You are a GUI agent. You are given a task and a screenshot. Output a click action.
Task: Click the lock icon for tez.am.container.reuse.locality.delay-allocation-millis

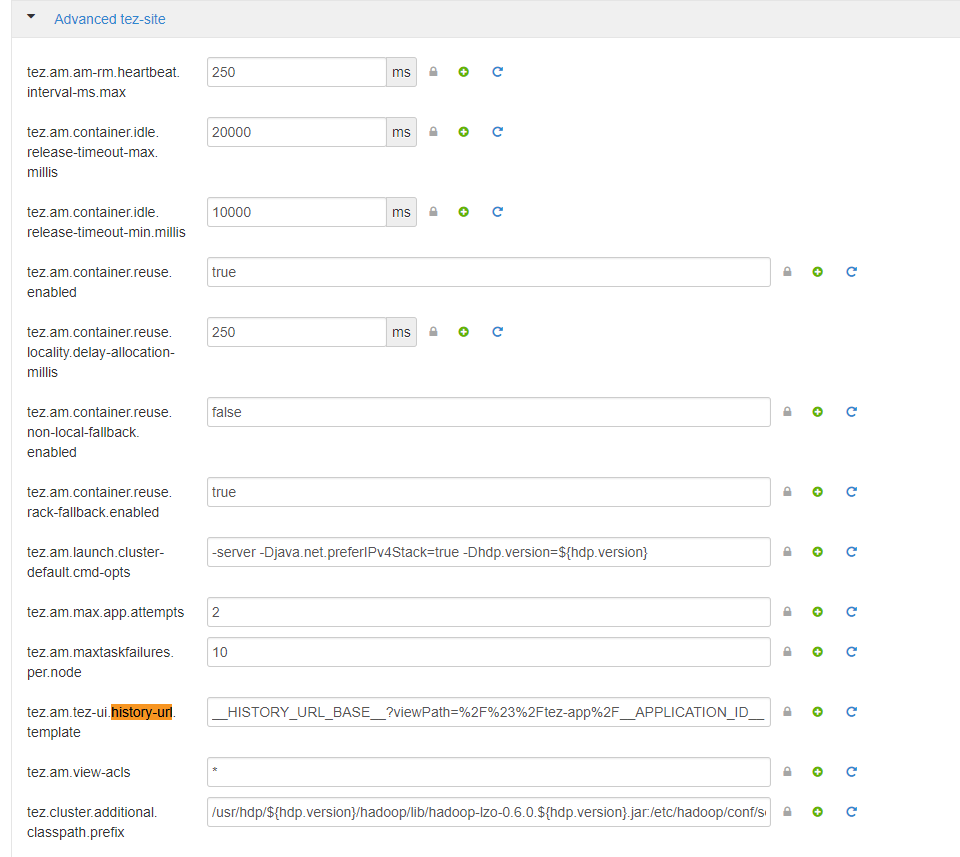point(433,331)
